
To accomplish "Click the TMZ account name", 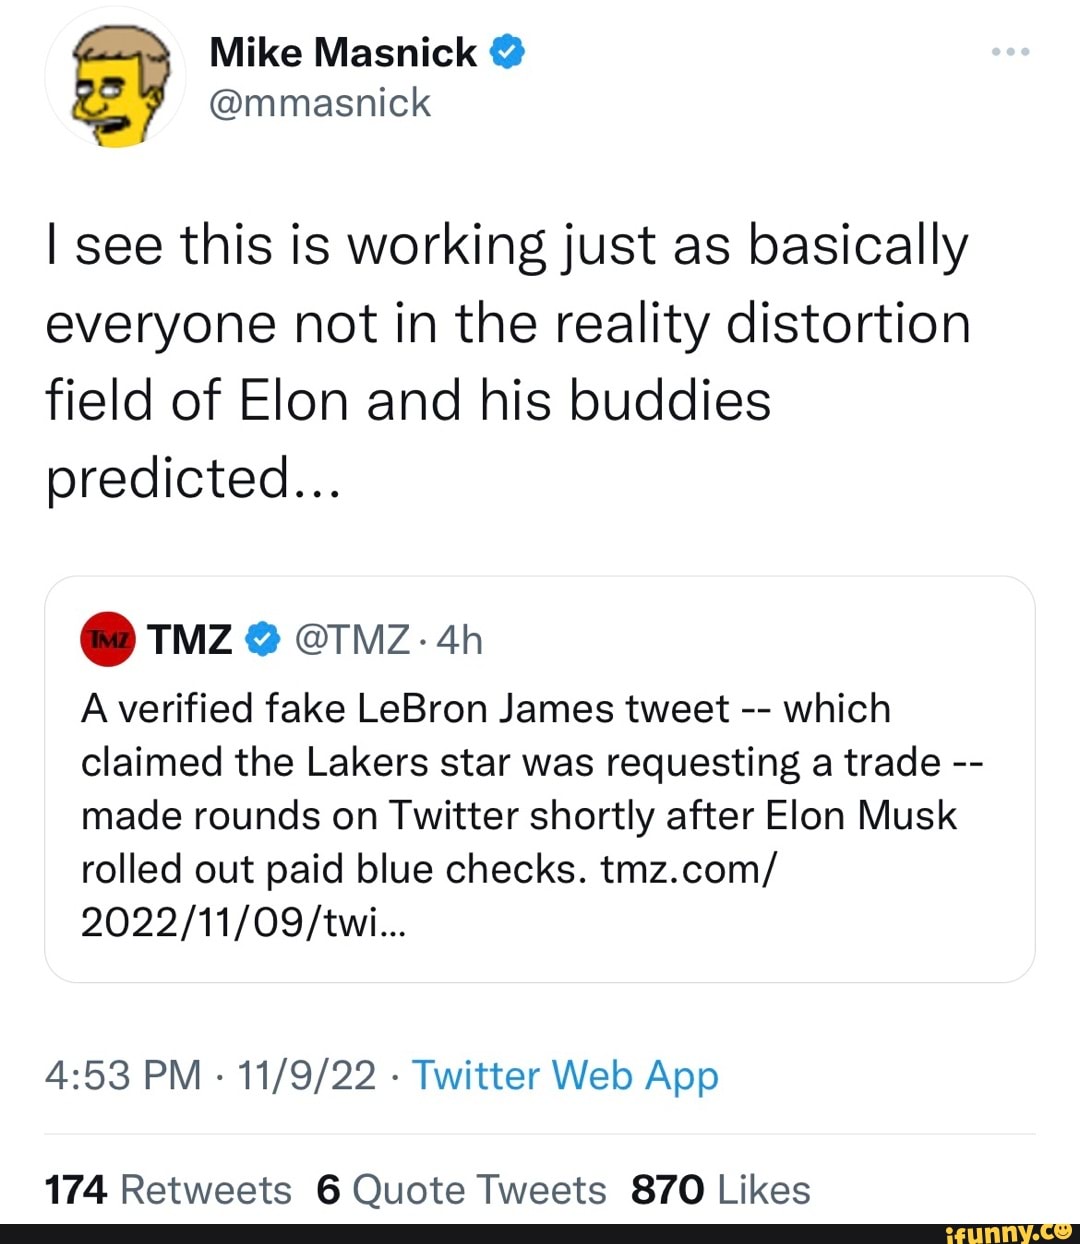I will pyautogui.click(x=190, y=639).
